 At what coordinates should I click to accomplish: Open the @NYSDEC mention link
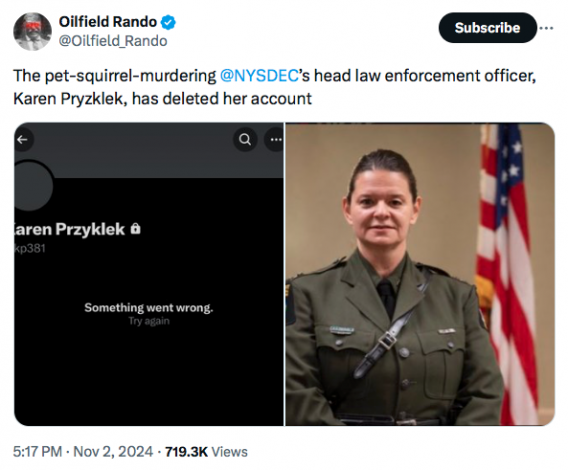(x=259, y=76)
